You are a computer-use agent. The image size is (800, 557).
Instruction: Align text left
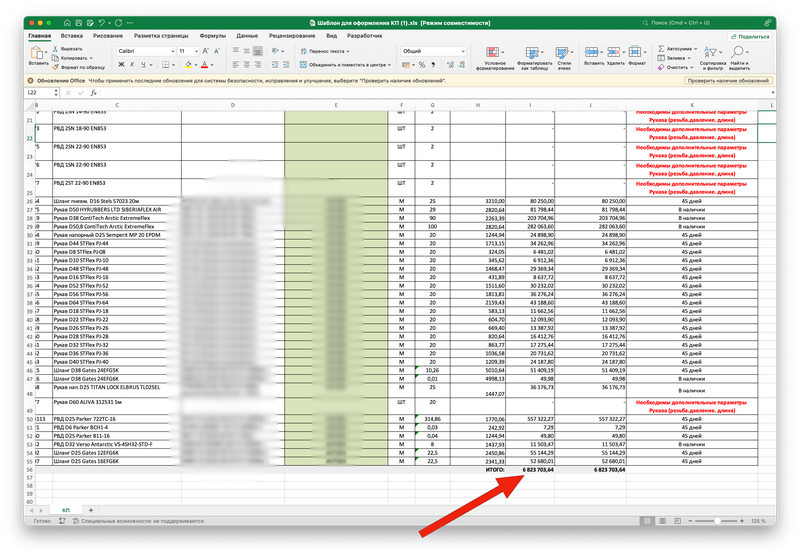[x=236, y=65]
